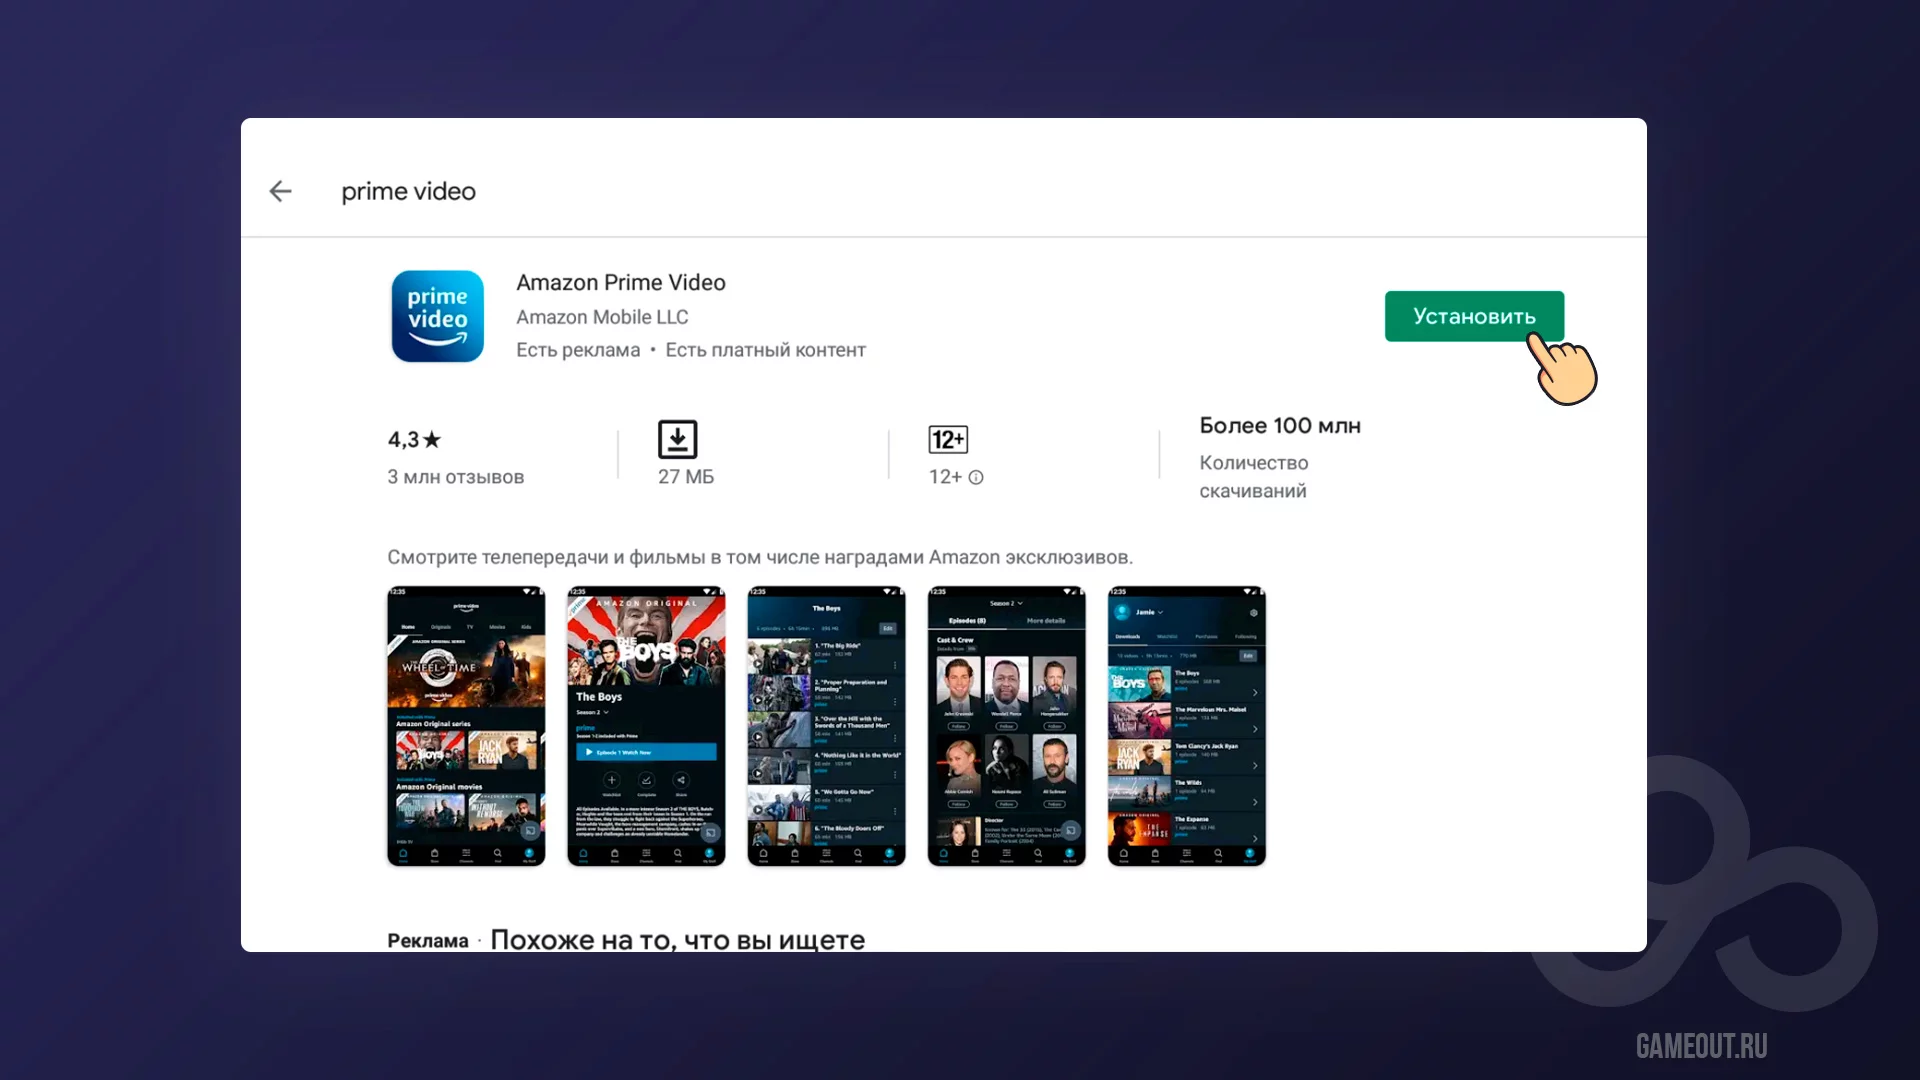Open third screenshot with episode list
The width and height of the screenshot is (1920, 1080).
(x=826, y=726)
